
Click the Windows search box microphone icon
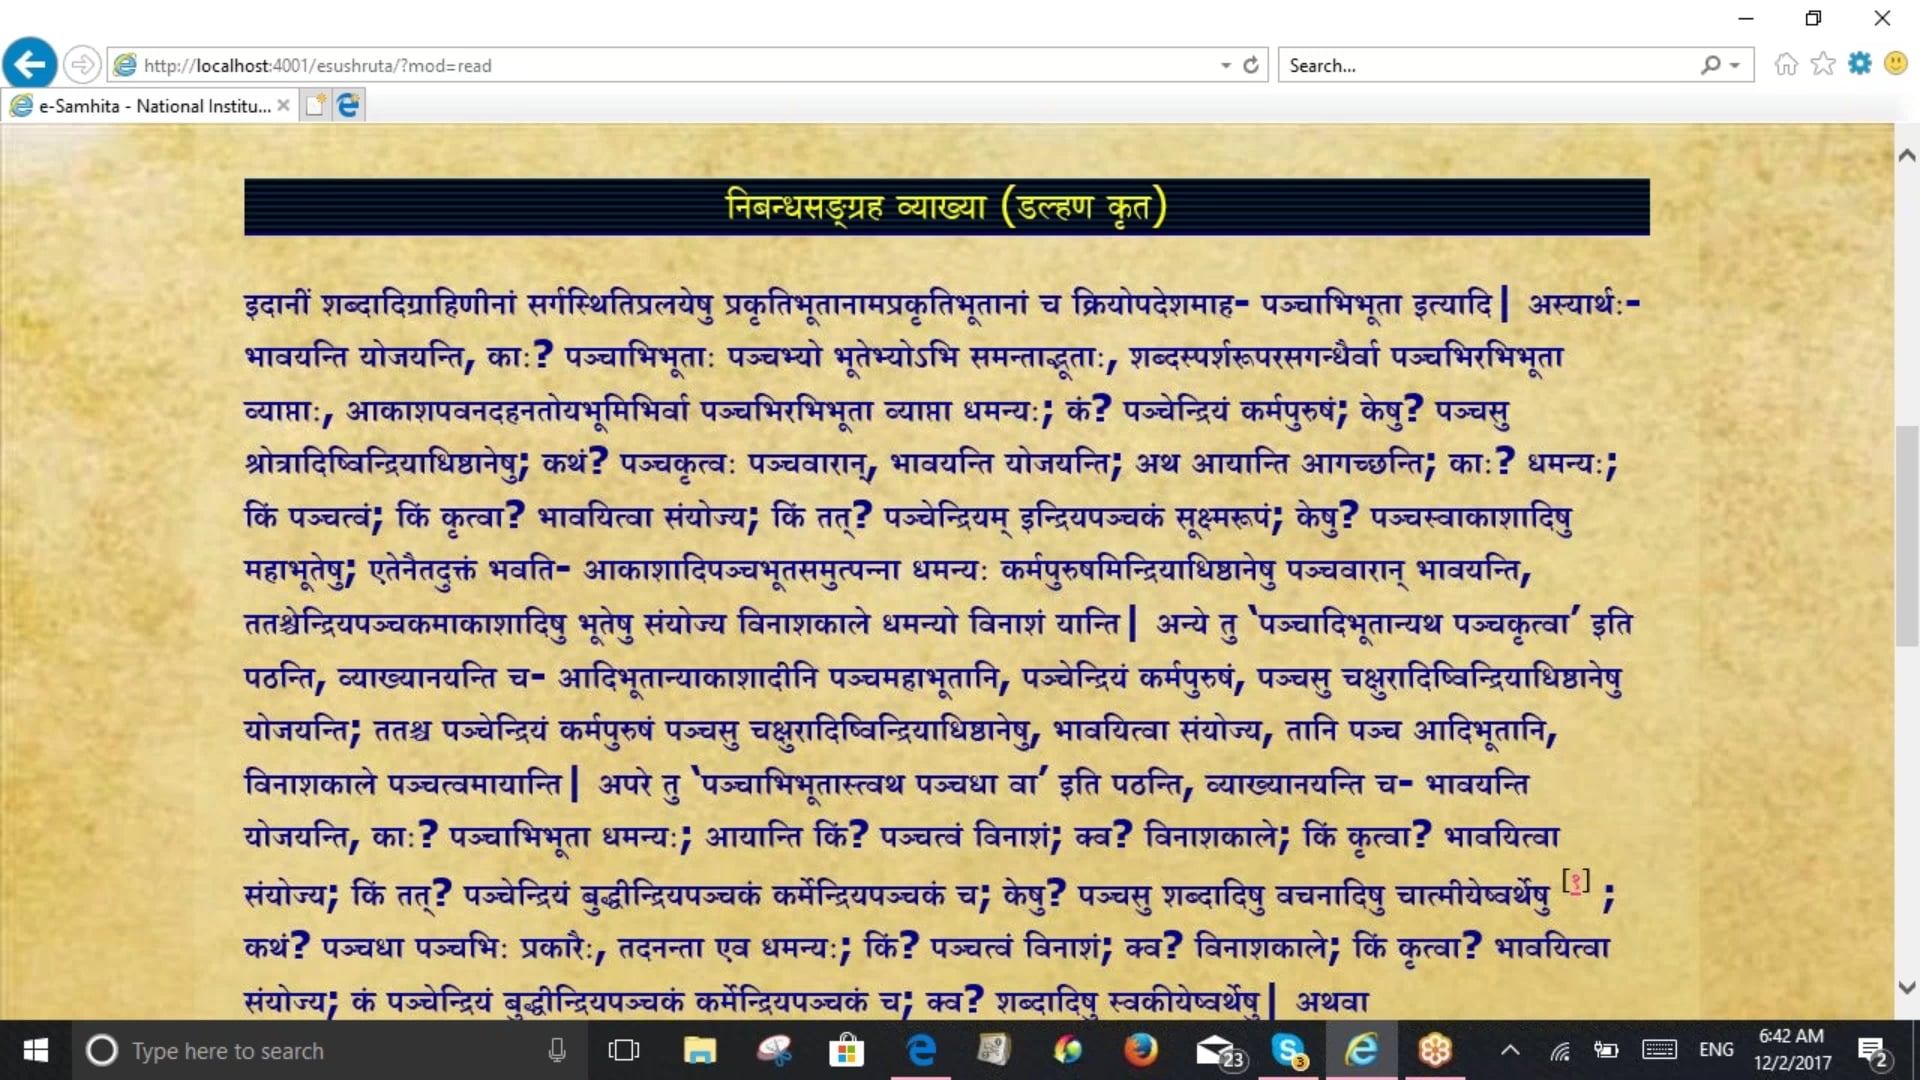tap(557, 1050)
